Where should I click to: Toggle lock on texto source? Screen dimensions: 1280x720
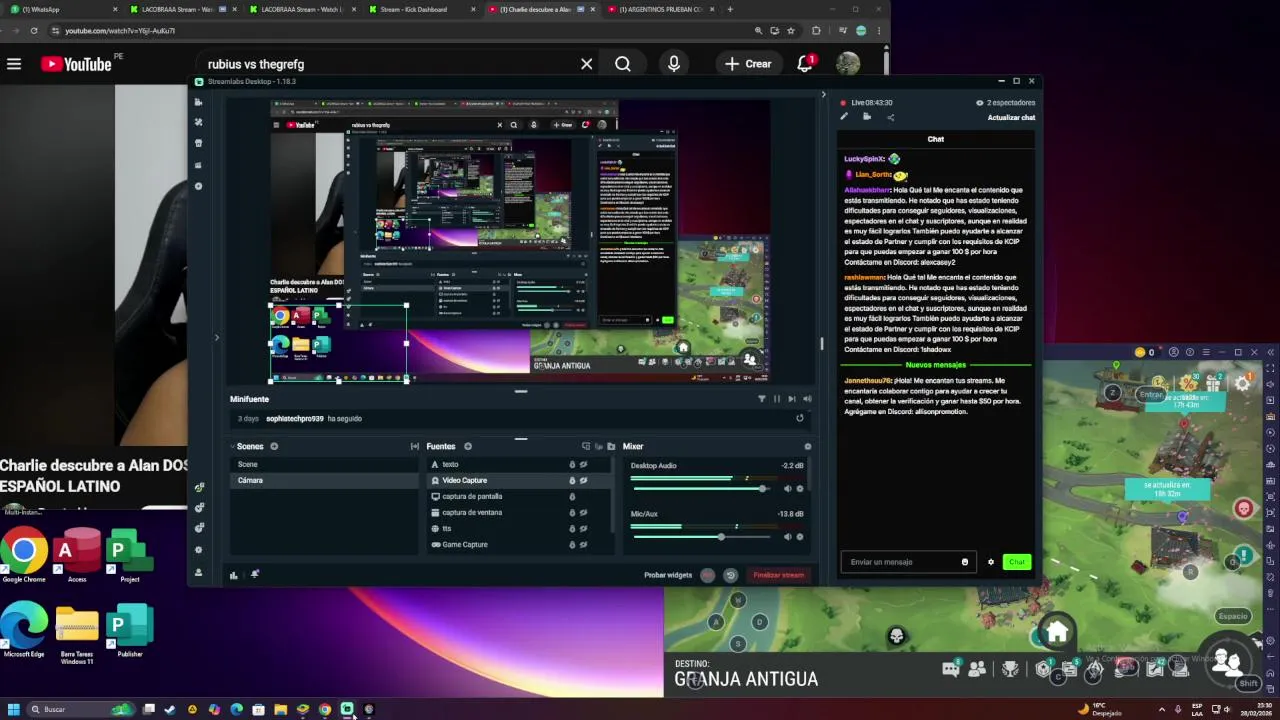[x=572, y=464]
